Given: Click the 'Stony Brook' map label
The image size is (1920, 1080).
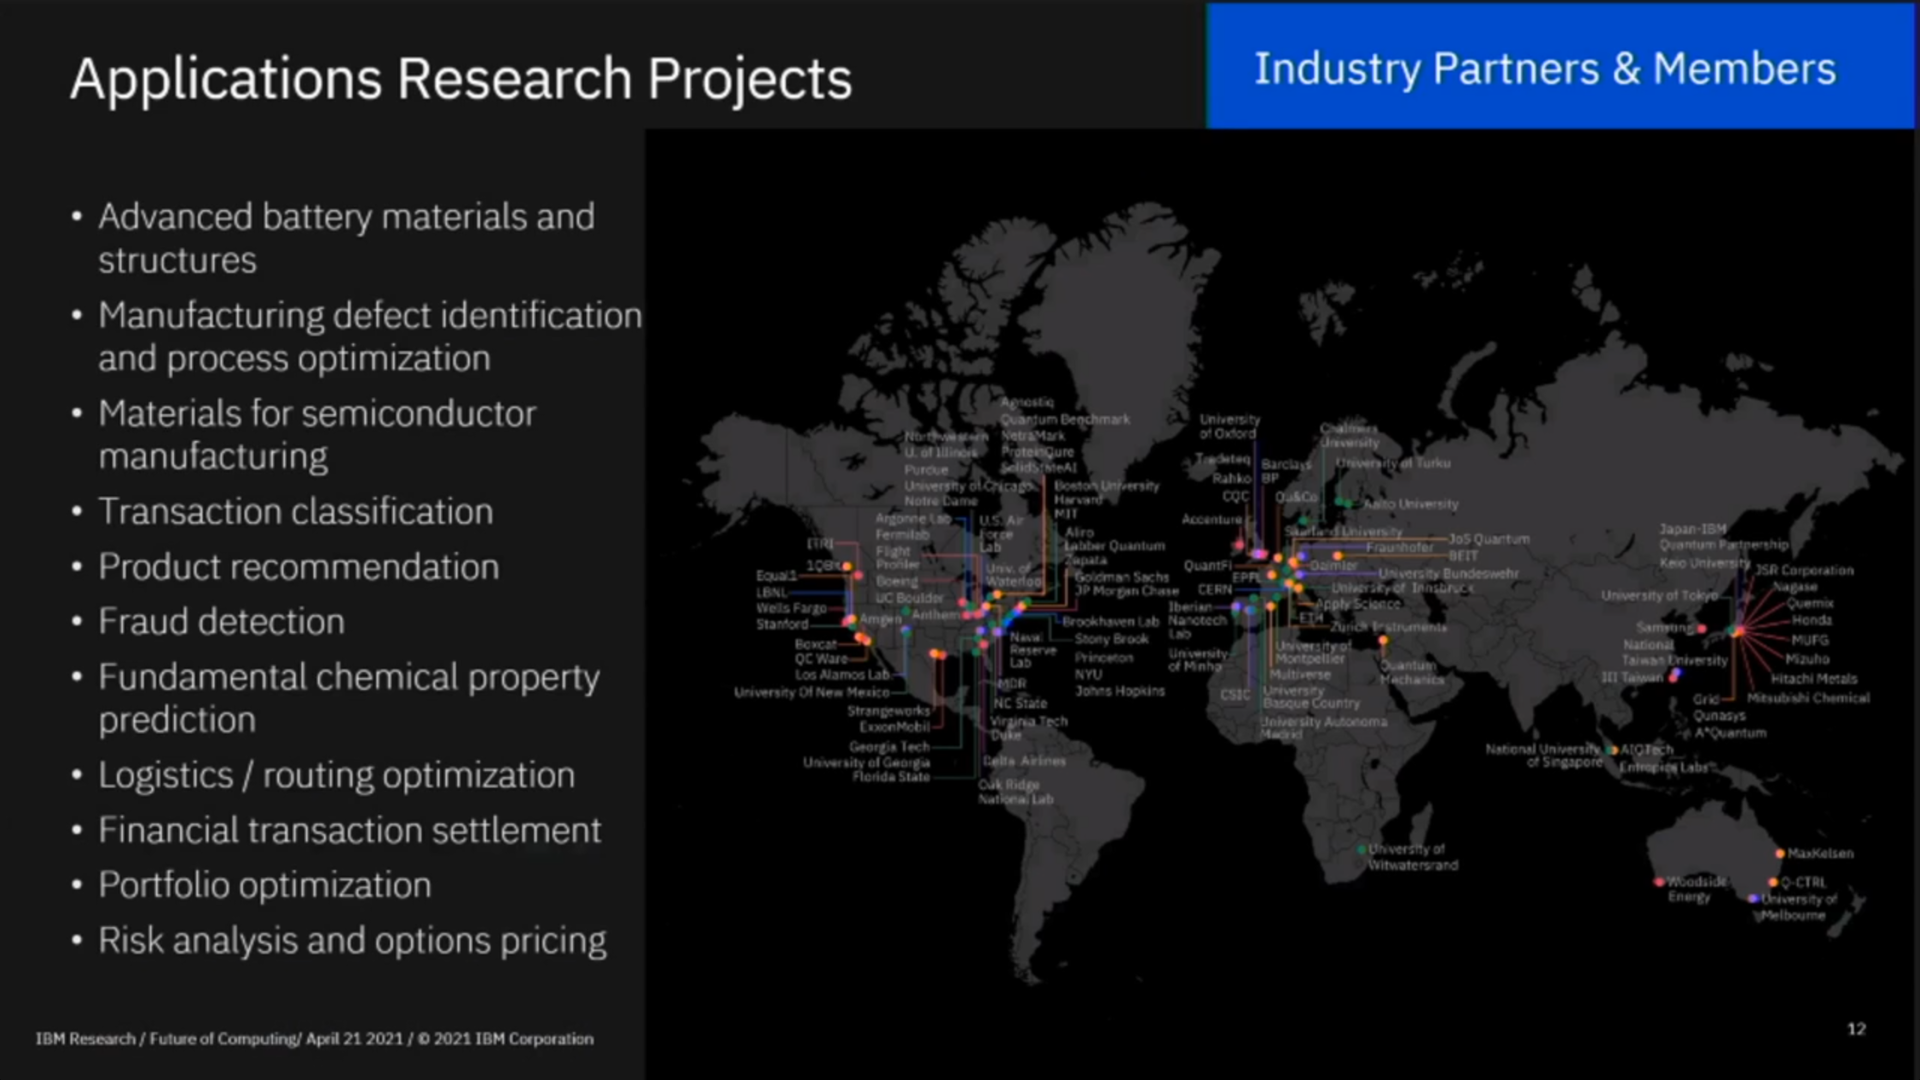Looking at the screenshot, I should pyautogui.click(x=1112, y=638).
